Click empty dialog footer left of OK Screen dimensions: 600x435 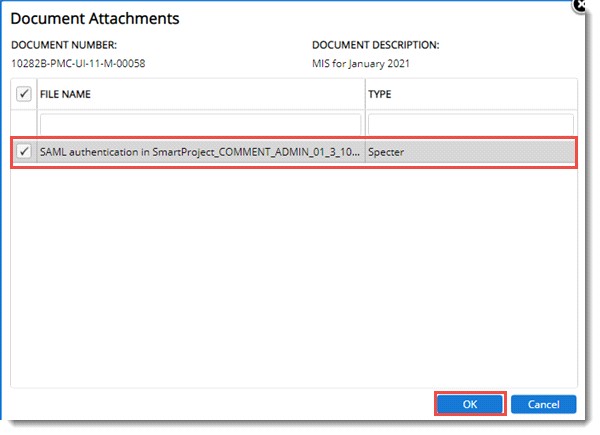[220, 404]
